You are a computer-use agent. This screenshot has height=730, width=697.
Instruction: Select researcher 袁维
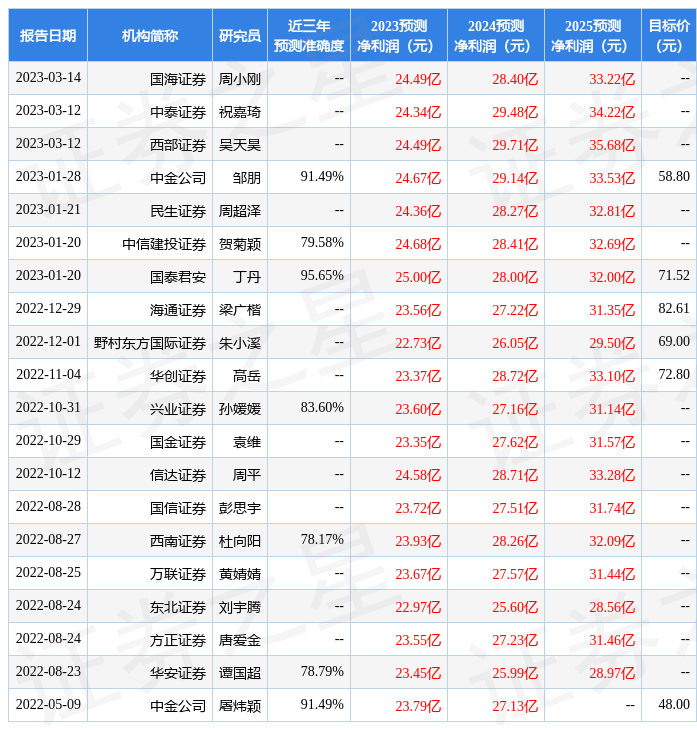[247, 442]
